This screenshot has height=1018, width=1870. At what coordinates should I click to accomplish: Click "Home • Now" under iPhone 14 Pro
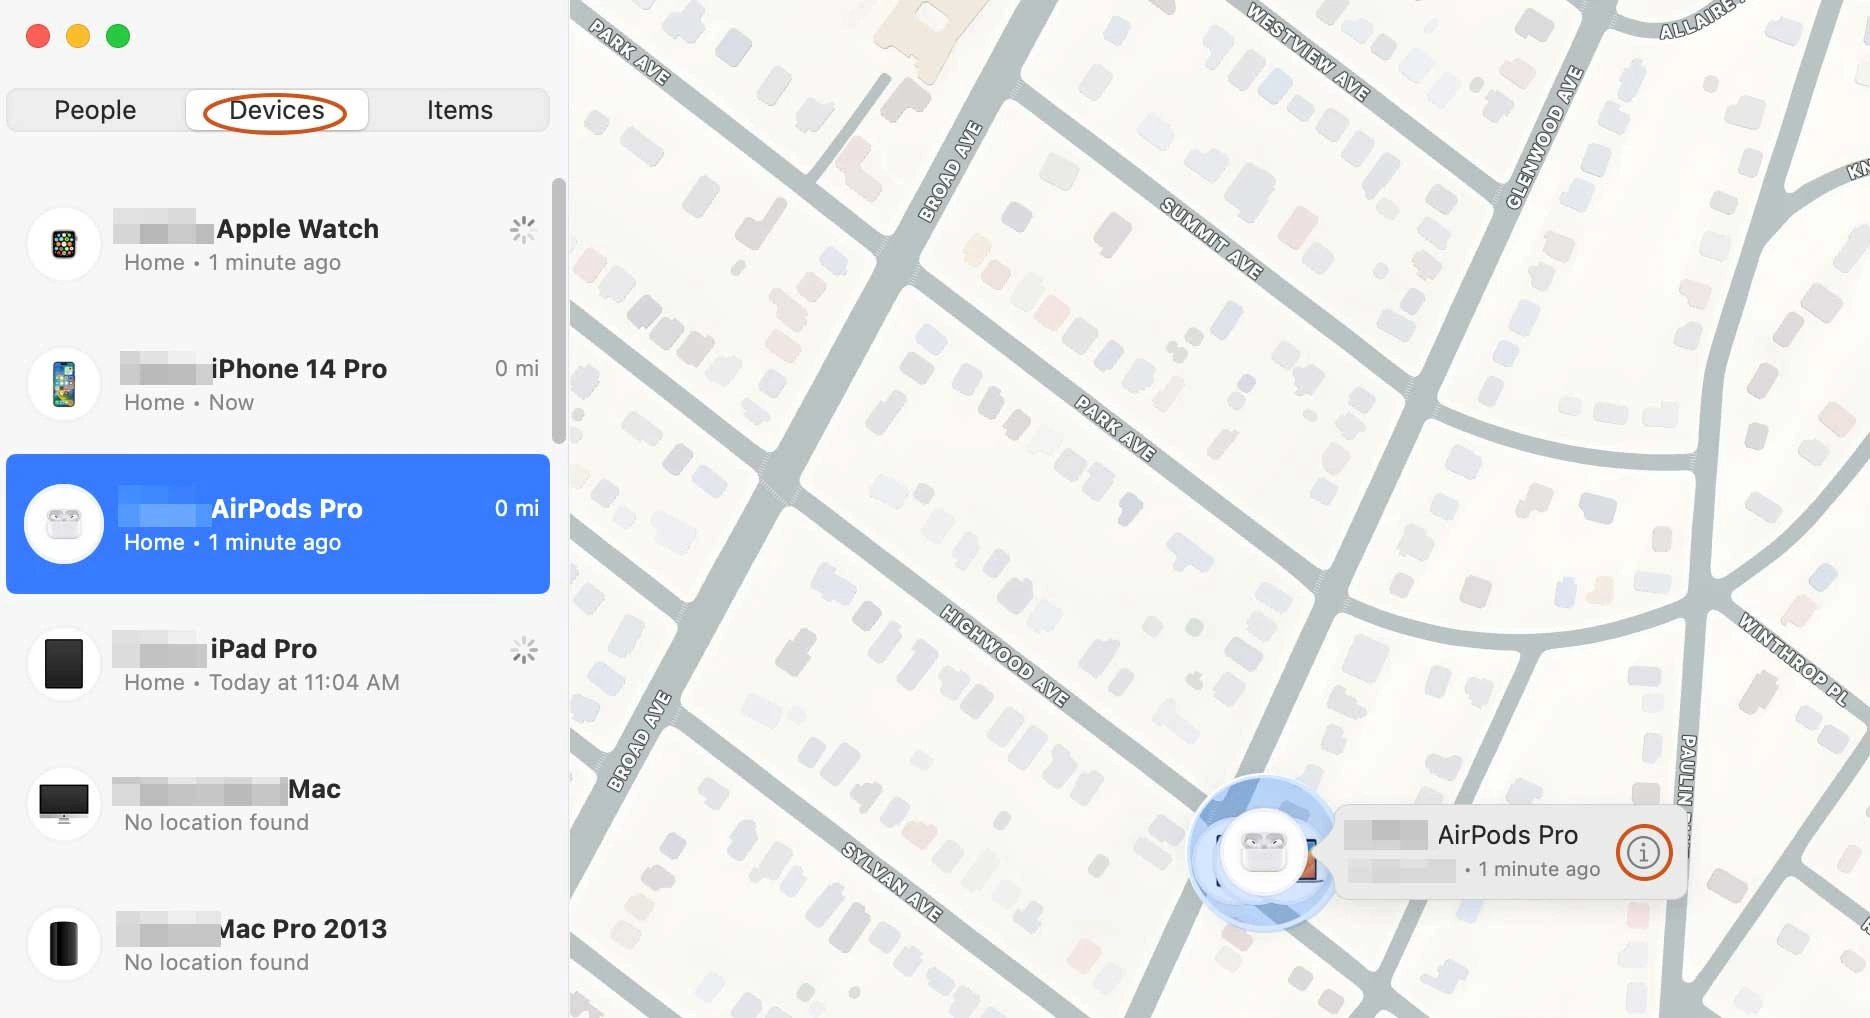189,403
